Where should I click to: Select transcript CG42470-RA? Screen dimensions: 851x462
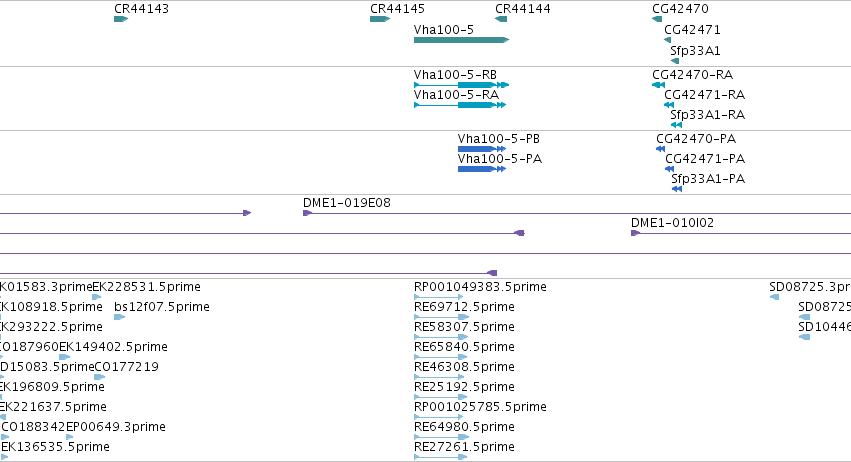[658, 85]
